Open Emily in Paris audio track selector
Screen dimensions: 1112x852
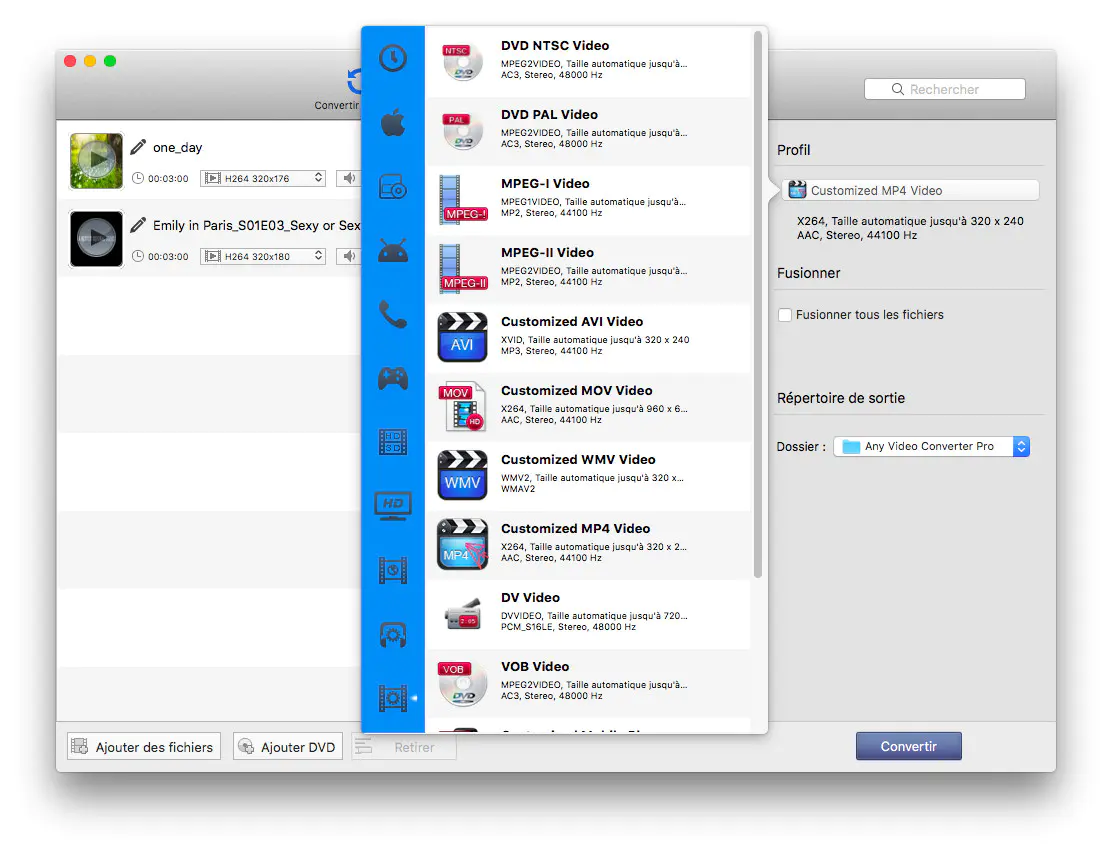(349, 256)
